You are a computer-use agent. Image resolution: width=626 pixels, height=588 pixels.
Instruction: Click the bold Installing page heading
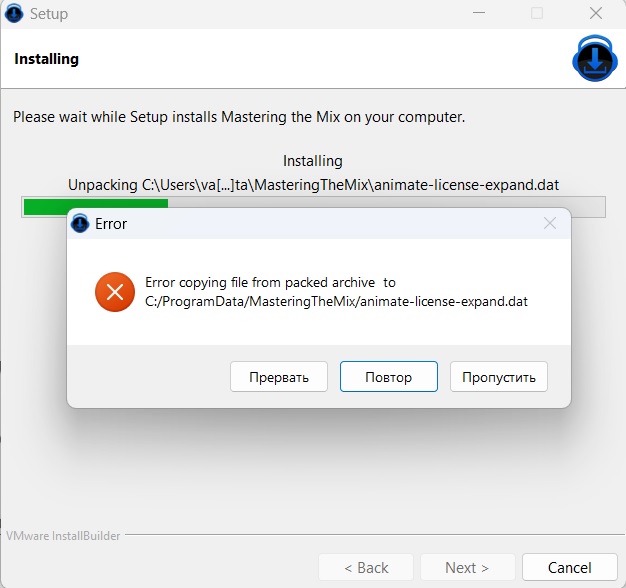pos(46,59)
